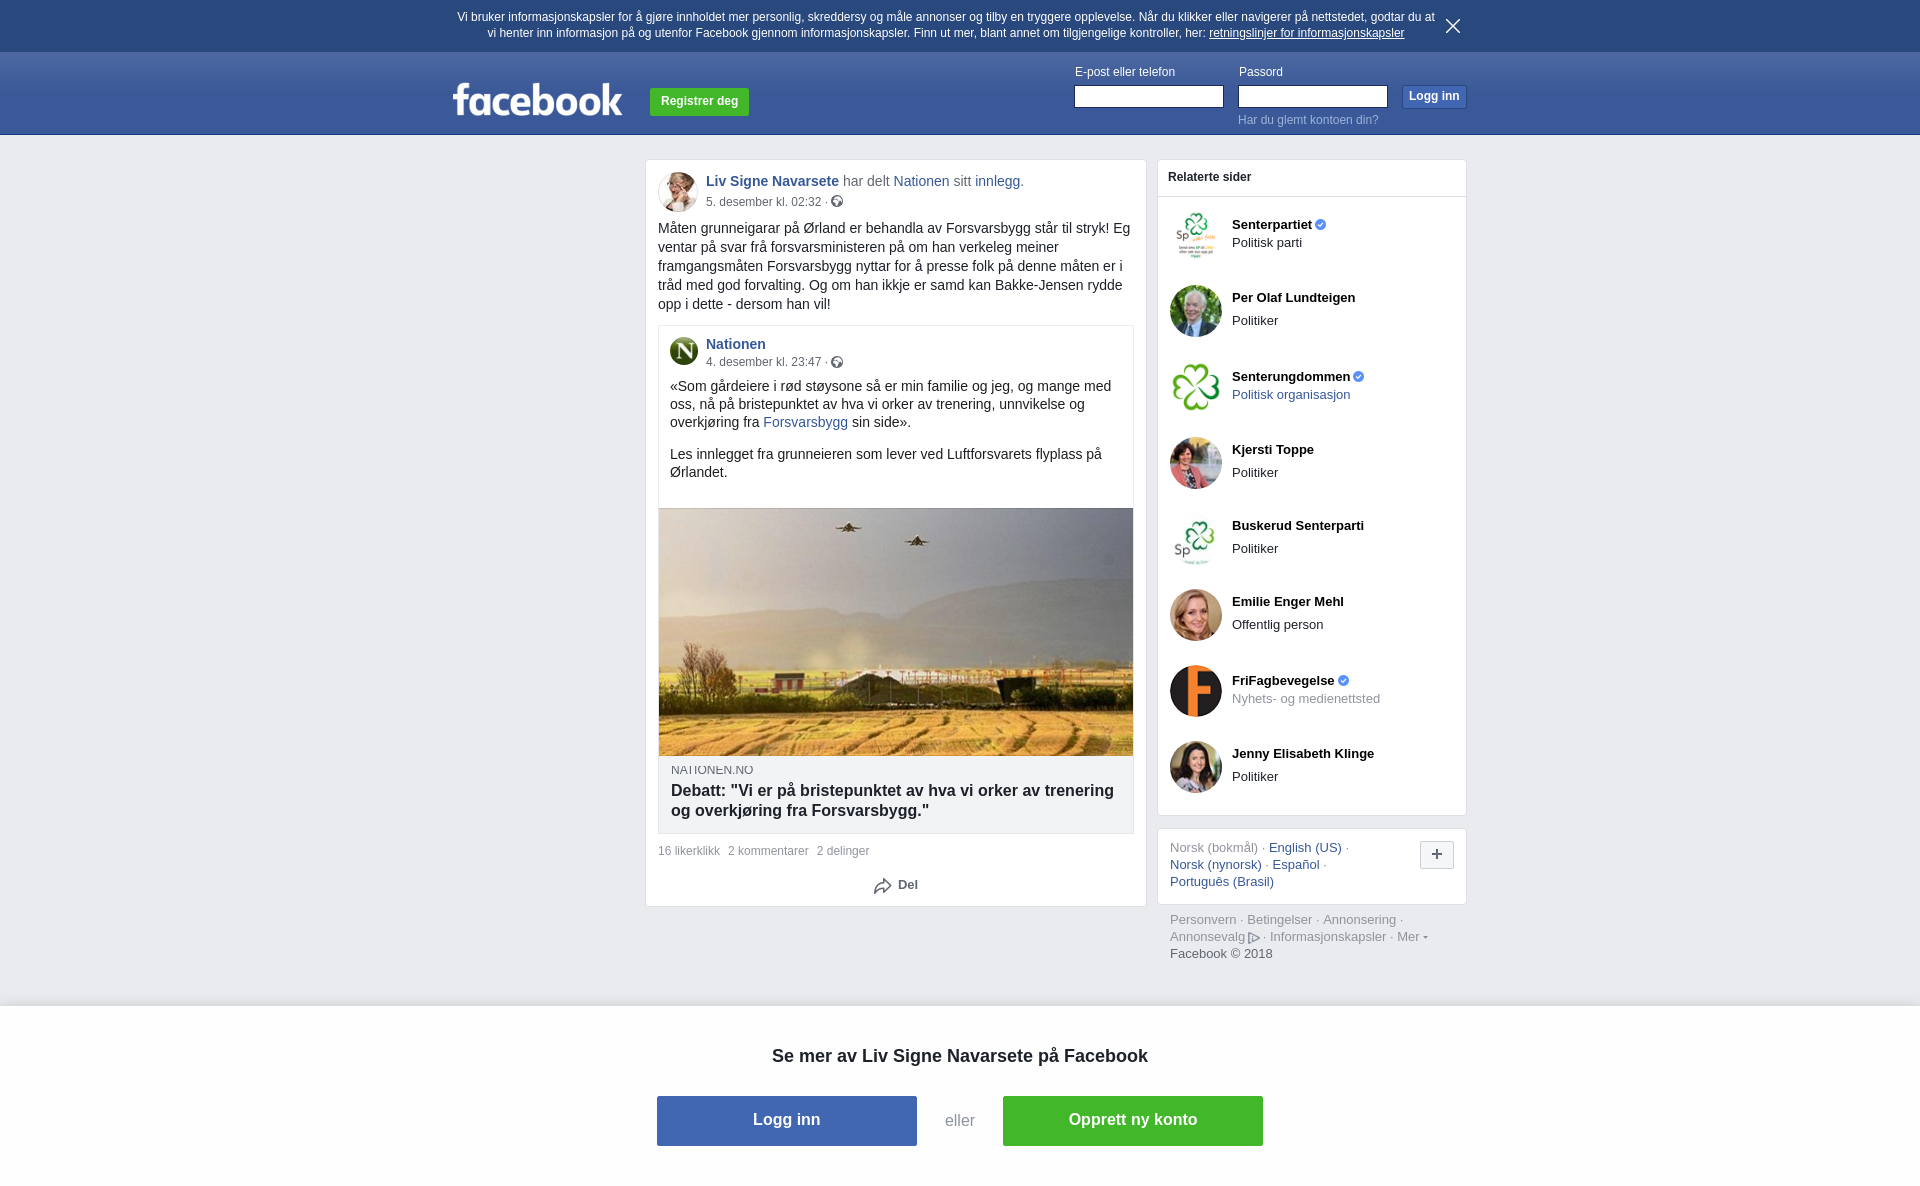1920x1186 pixels.
Task: Click the Senterungdommen clover icon
Action: (1196, 387)
